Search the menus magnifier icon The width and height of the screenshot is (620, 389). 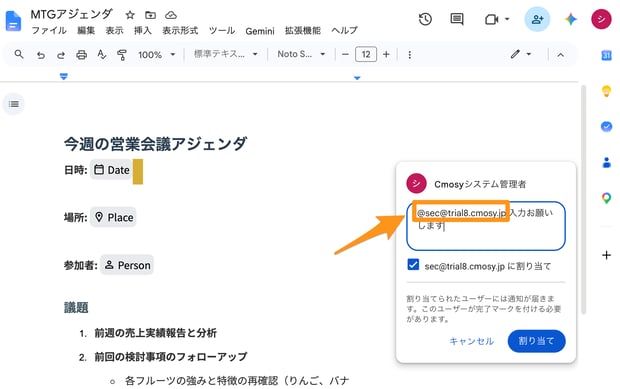coord(19,54)
